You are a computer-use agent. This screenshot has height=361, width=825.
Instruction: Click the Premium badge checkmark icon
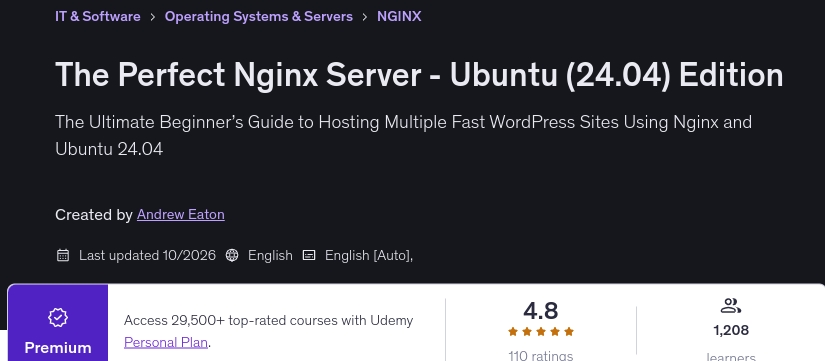[58, 317]
